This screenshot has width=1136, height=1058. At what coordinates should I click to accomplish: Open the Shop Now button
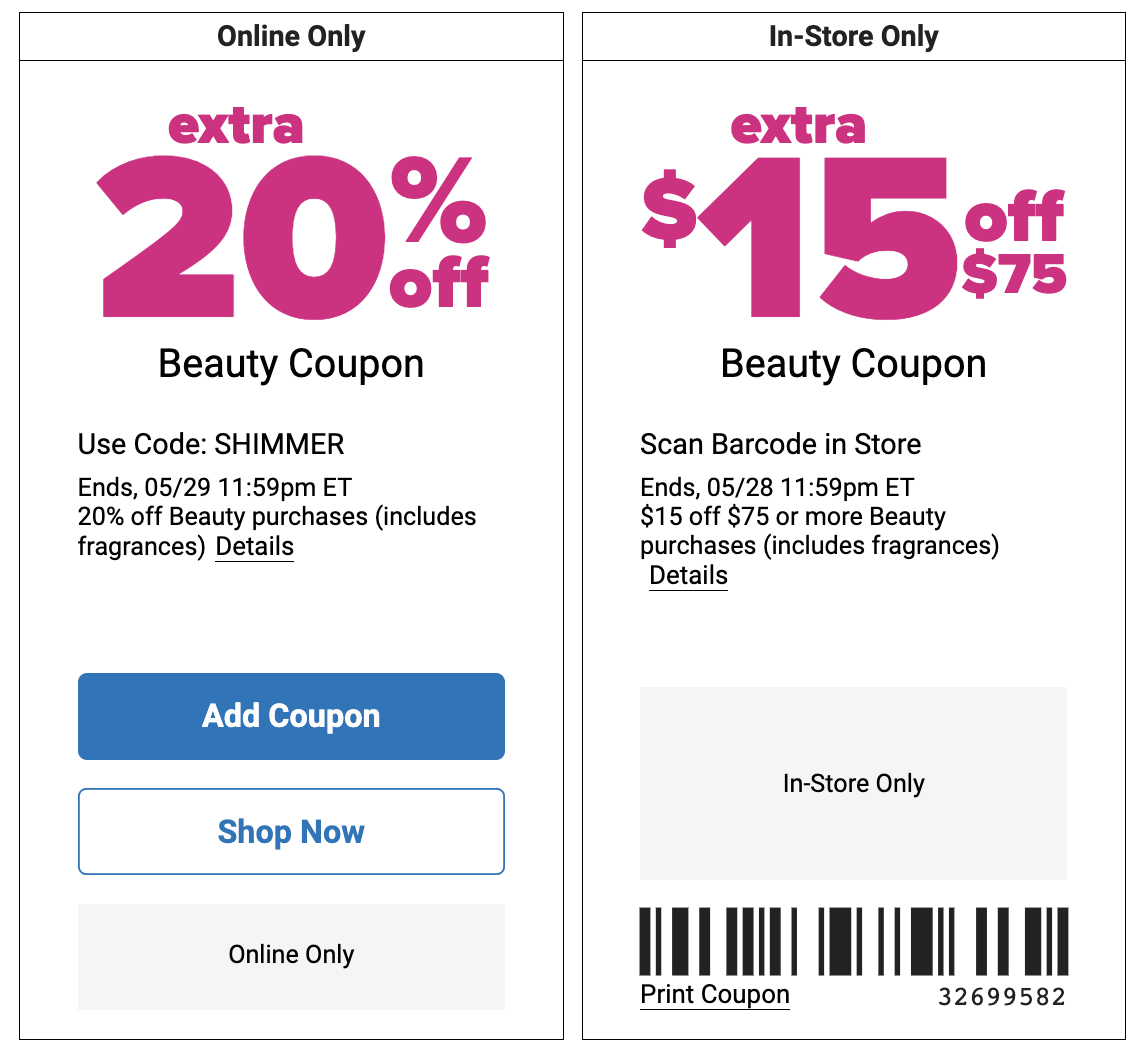[291, 831]
